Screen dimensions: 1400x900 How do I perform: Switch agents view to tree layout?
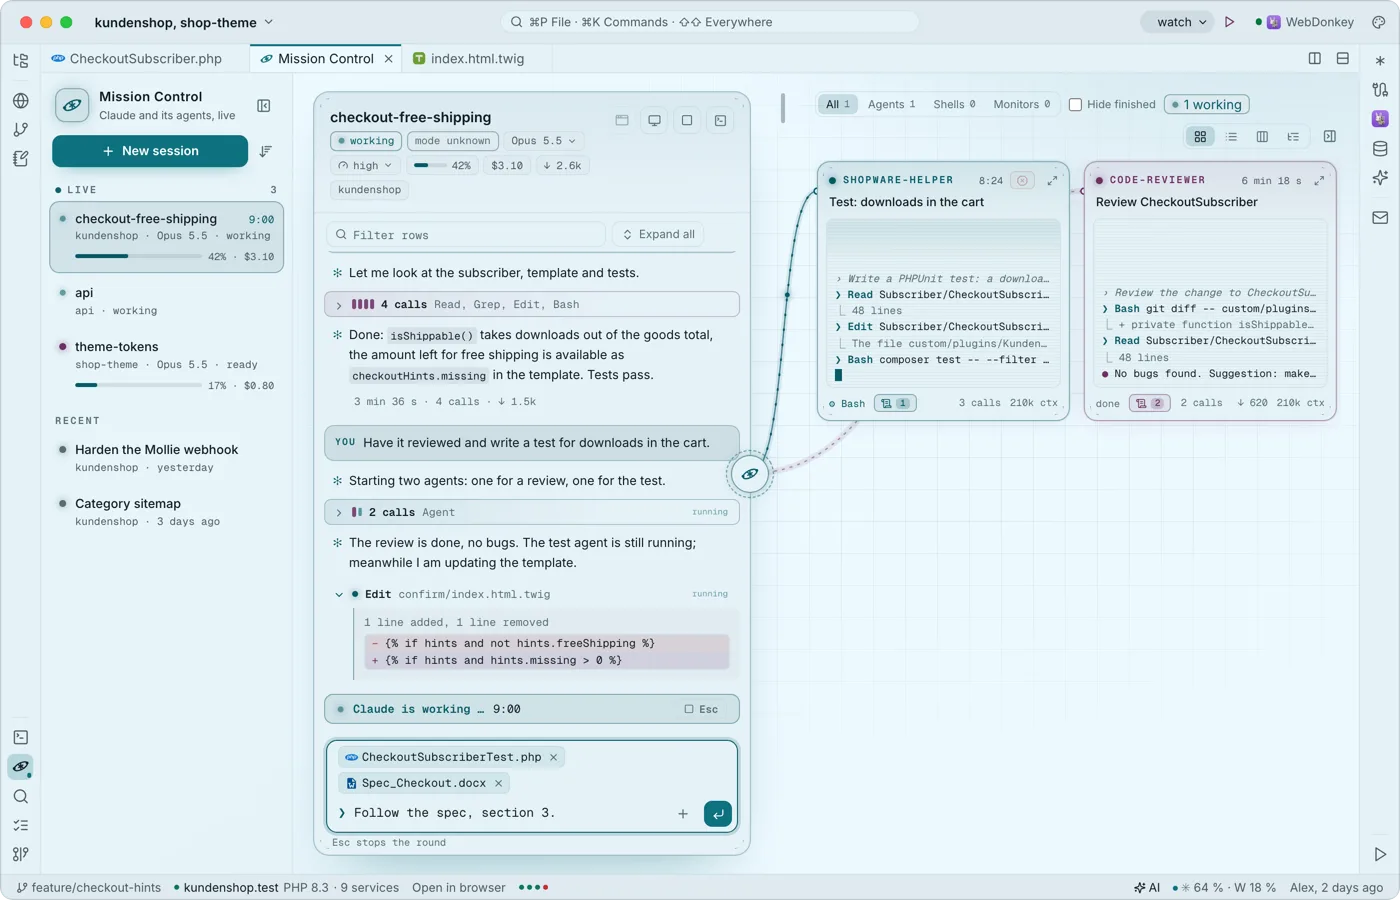tap(1293, 137)
